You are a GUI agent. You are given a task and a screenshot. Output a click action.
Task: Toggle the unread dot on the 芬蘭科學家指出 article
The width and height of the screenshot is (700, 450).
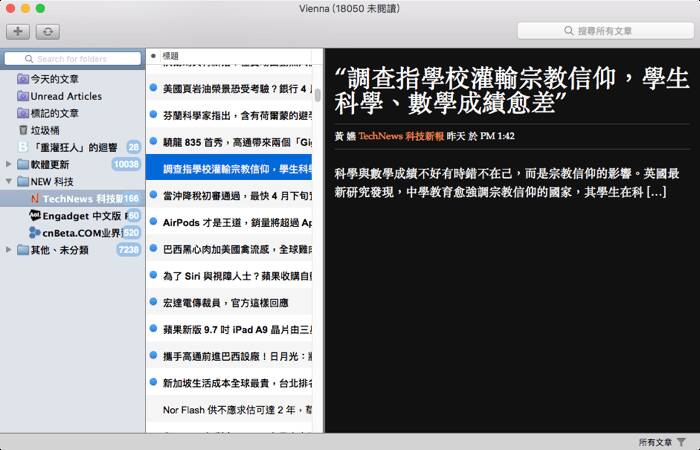point(153,114)
